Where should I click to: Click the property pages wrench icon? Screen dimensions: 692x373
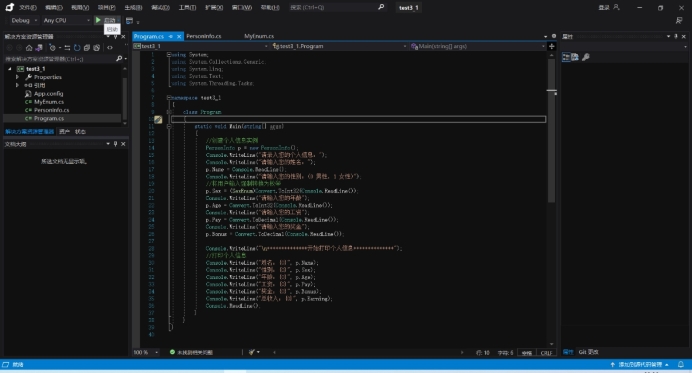(586, 57)
